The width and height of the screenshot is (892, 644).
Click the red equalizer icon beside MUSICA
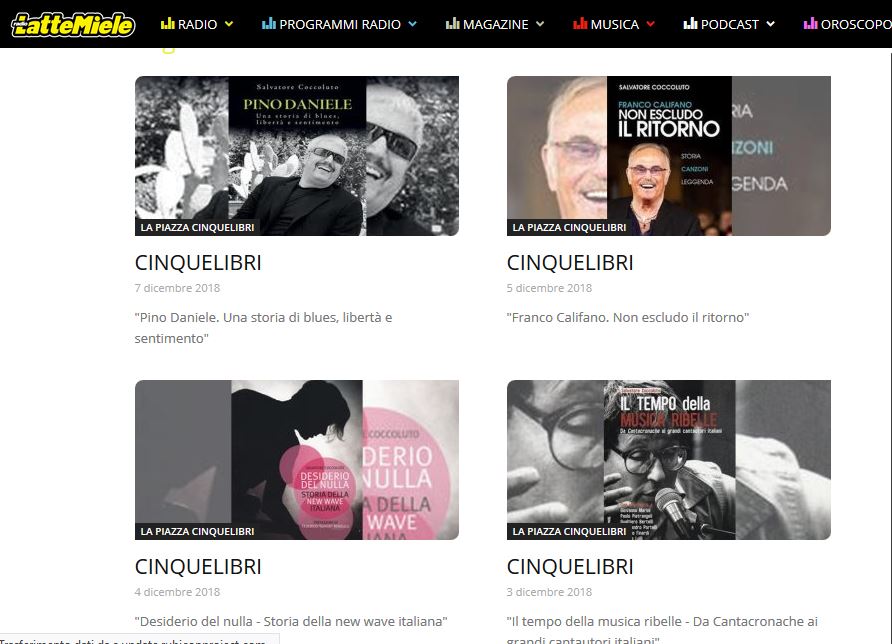[x=580, y=23]
